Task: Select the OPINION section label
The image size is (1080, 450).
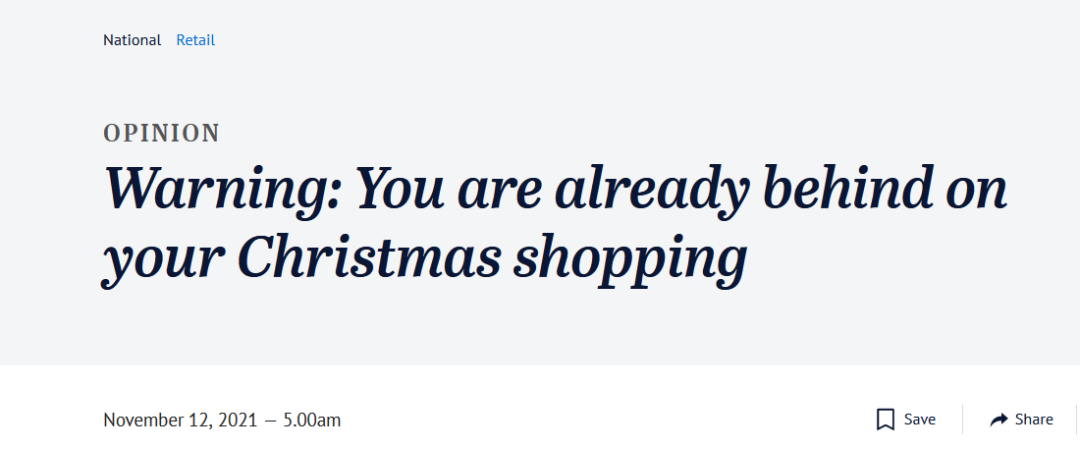Action: coord(161,133)
